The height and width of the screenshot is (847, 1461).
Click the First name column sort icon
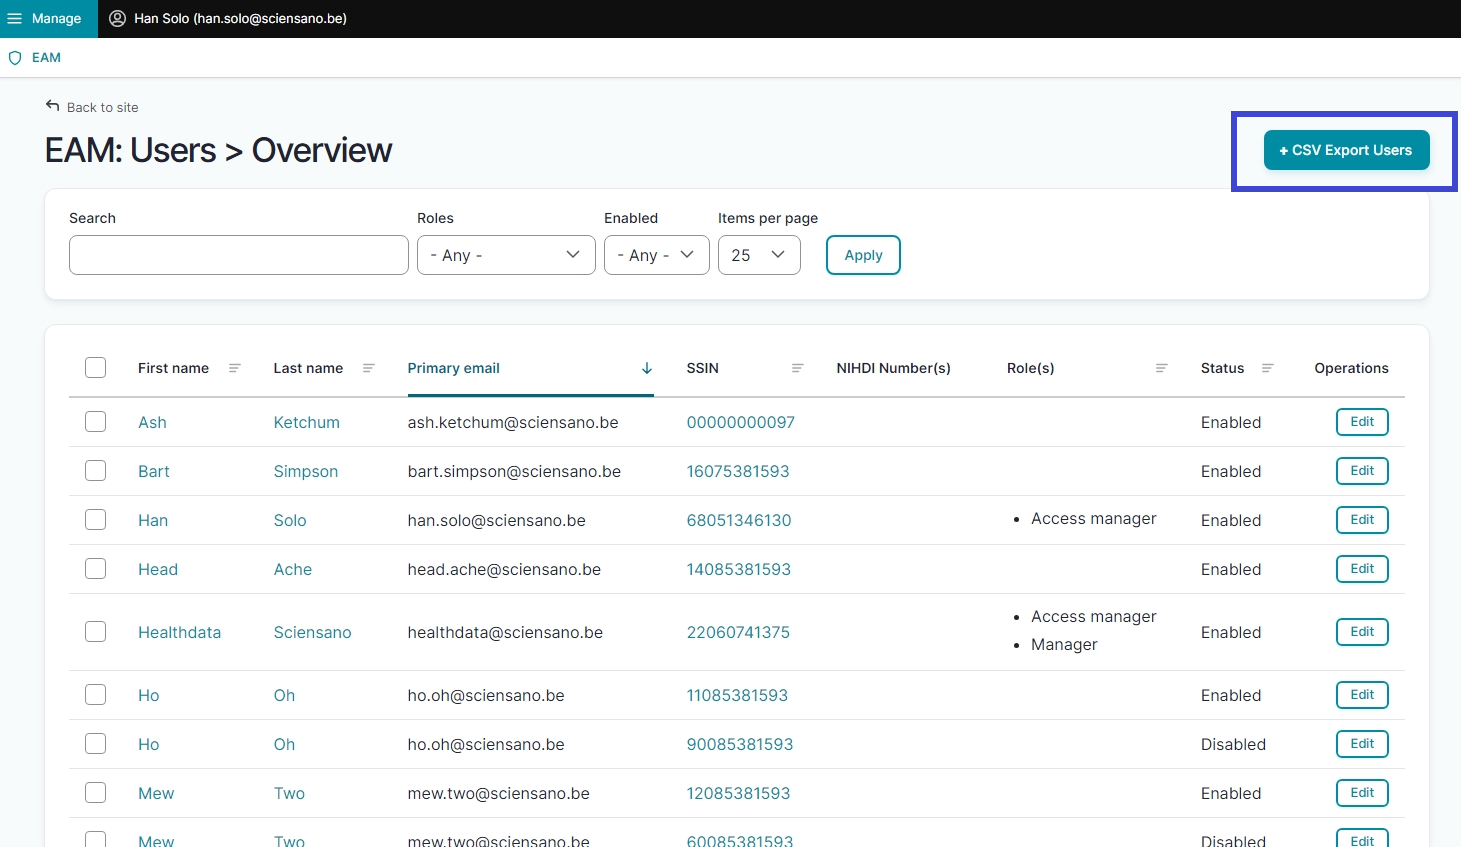click(x=235, y=368)
